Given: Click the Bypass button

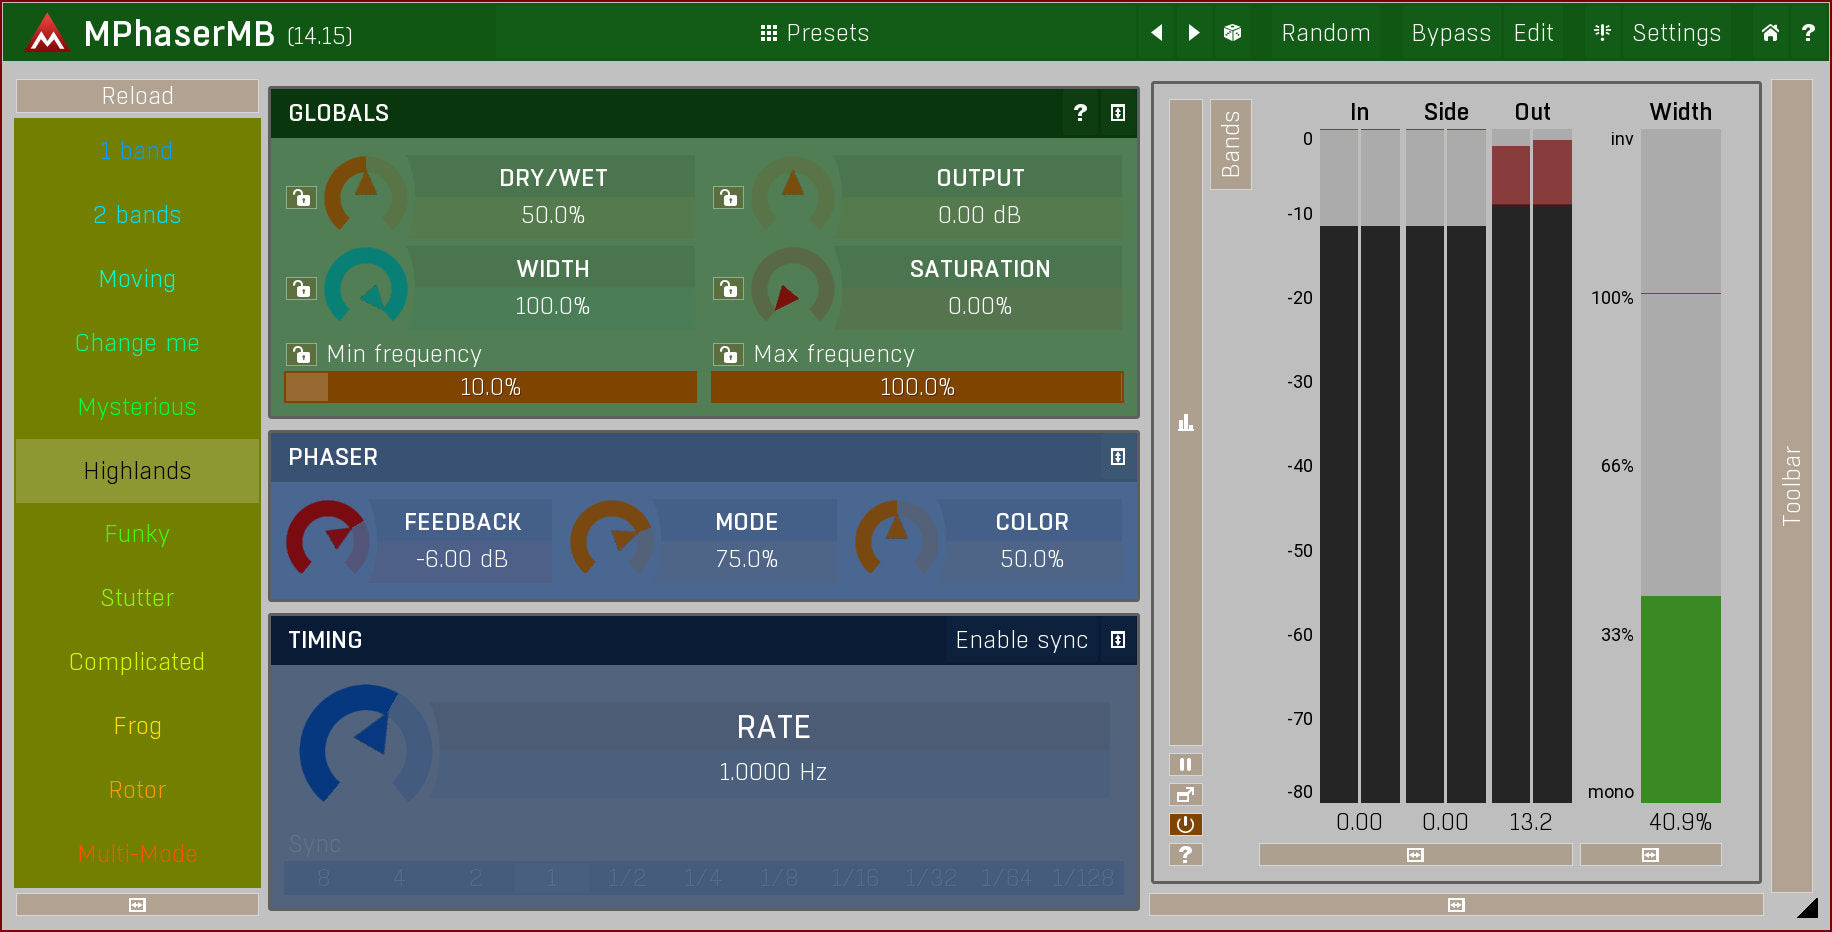Looking at the screenshot, I should point(1450,33).
